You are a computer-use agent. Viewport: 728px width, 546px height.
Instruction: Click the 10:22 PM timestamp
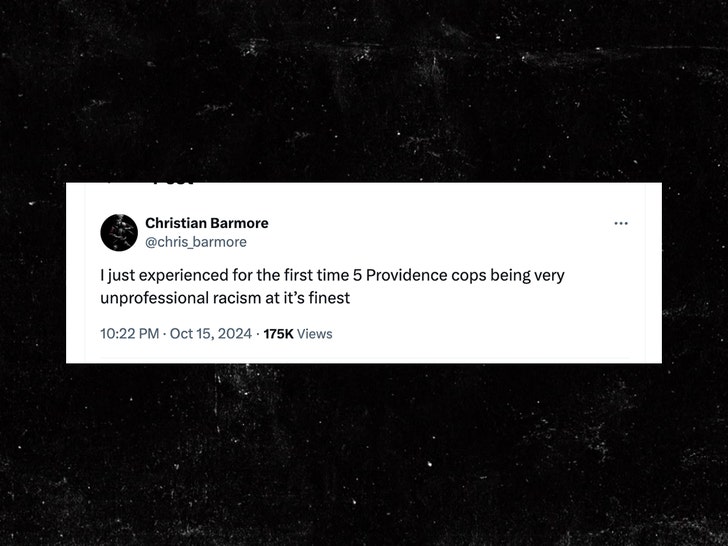click(130, 333)
